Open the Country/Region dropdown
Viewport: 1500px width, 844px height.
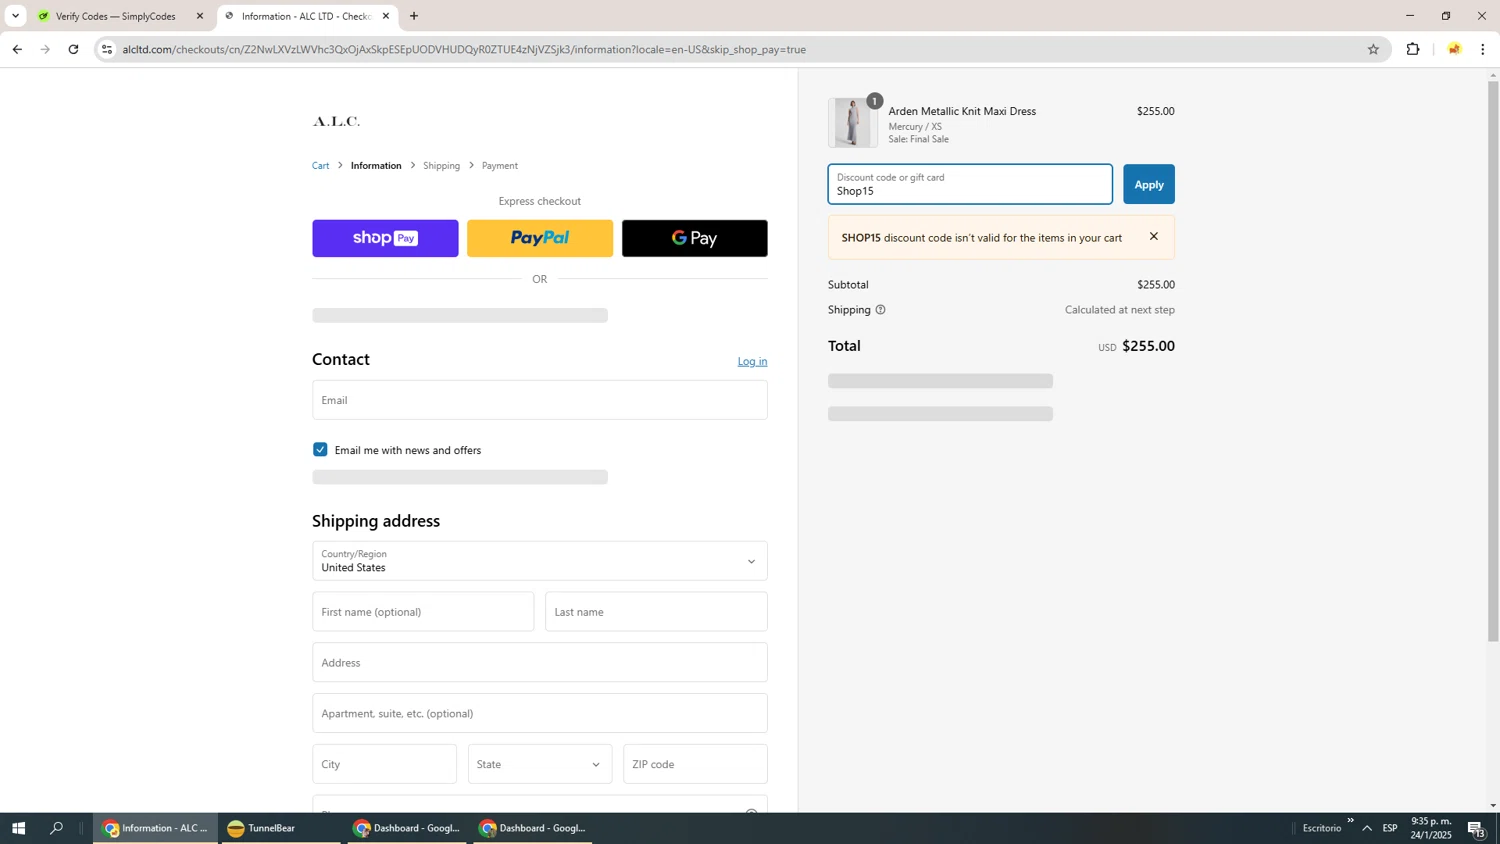(540, 561)
